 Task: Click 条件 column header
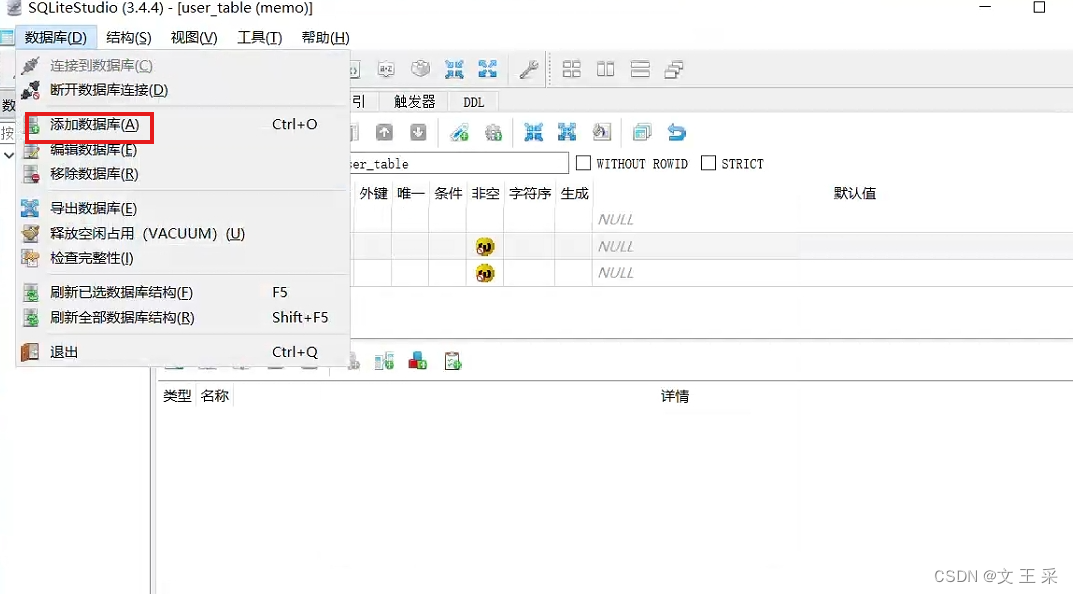[x=448, y=194]
